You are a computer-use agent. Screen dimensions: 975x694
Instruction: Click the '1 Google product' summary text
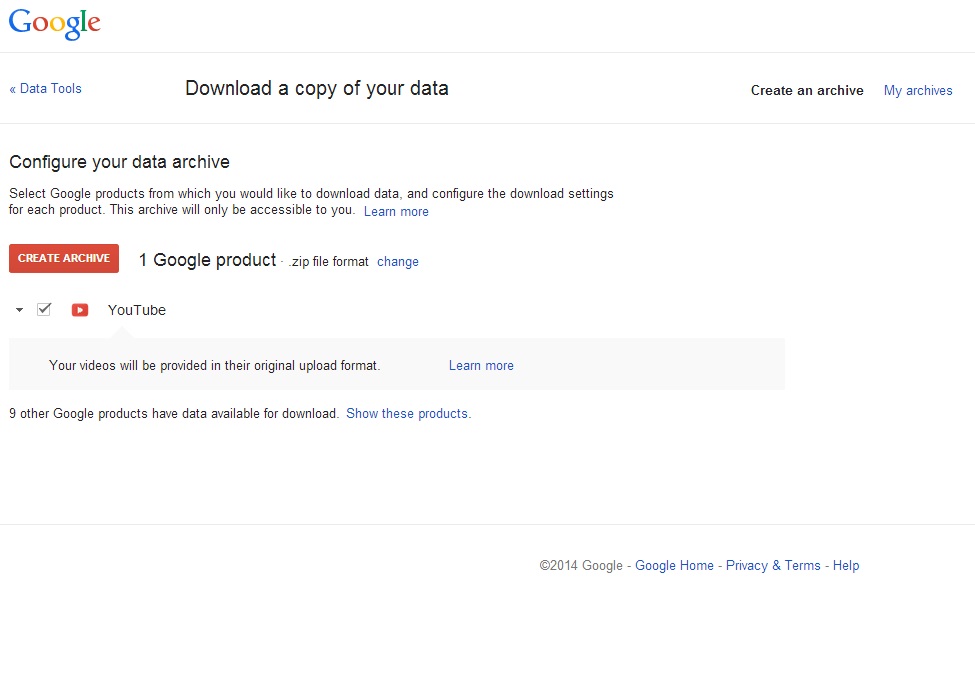point(207,260)
